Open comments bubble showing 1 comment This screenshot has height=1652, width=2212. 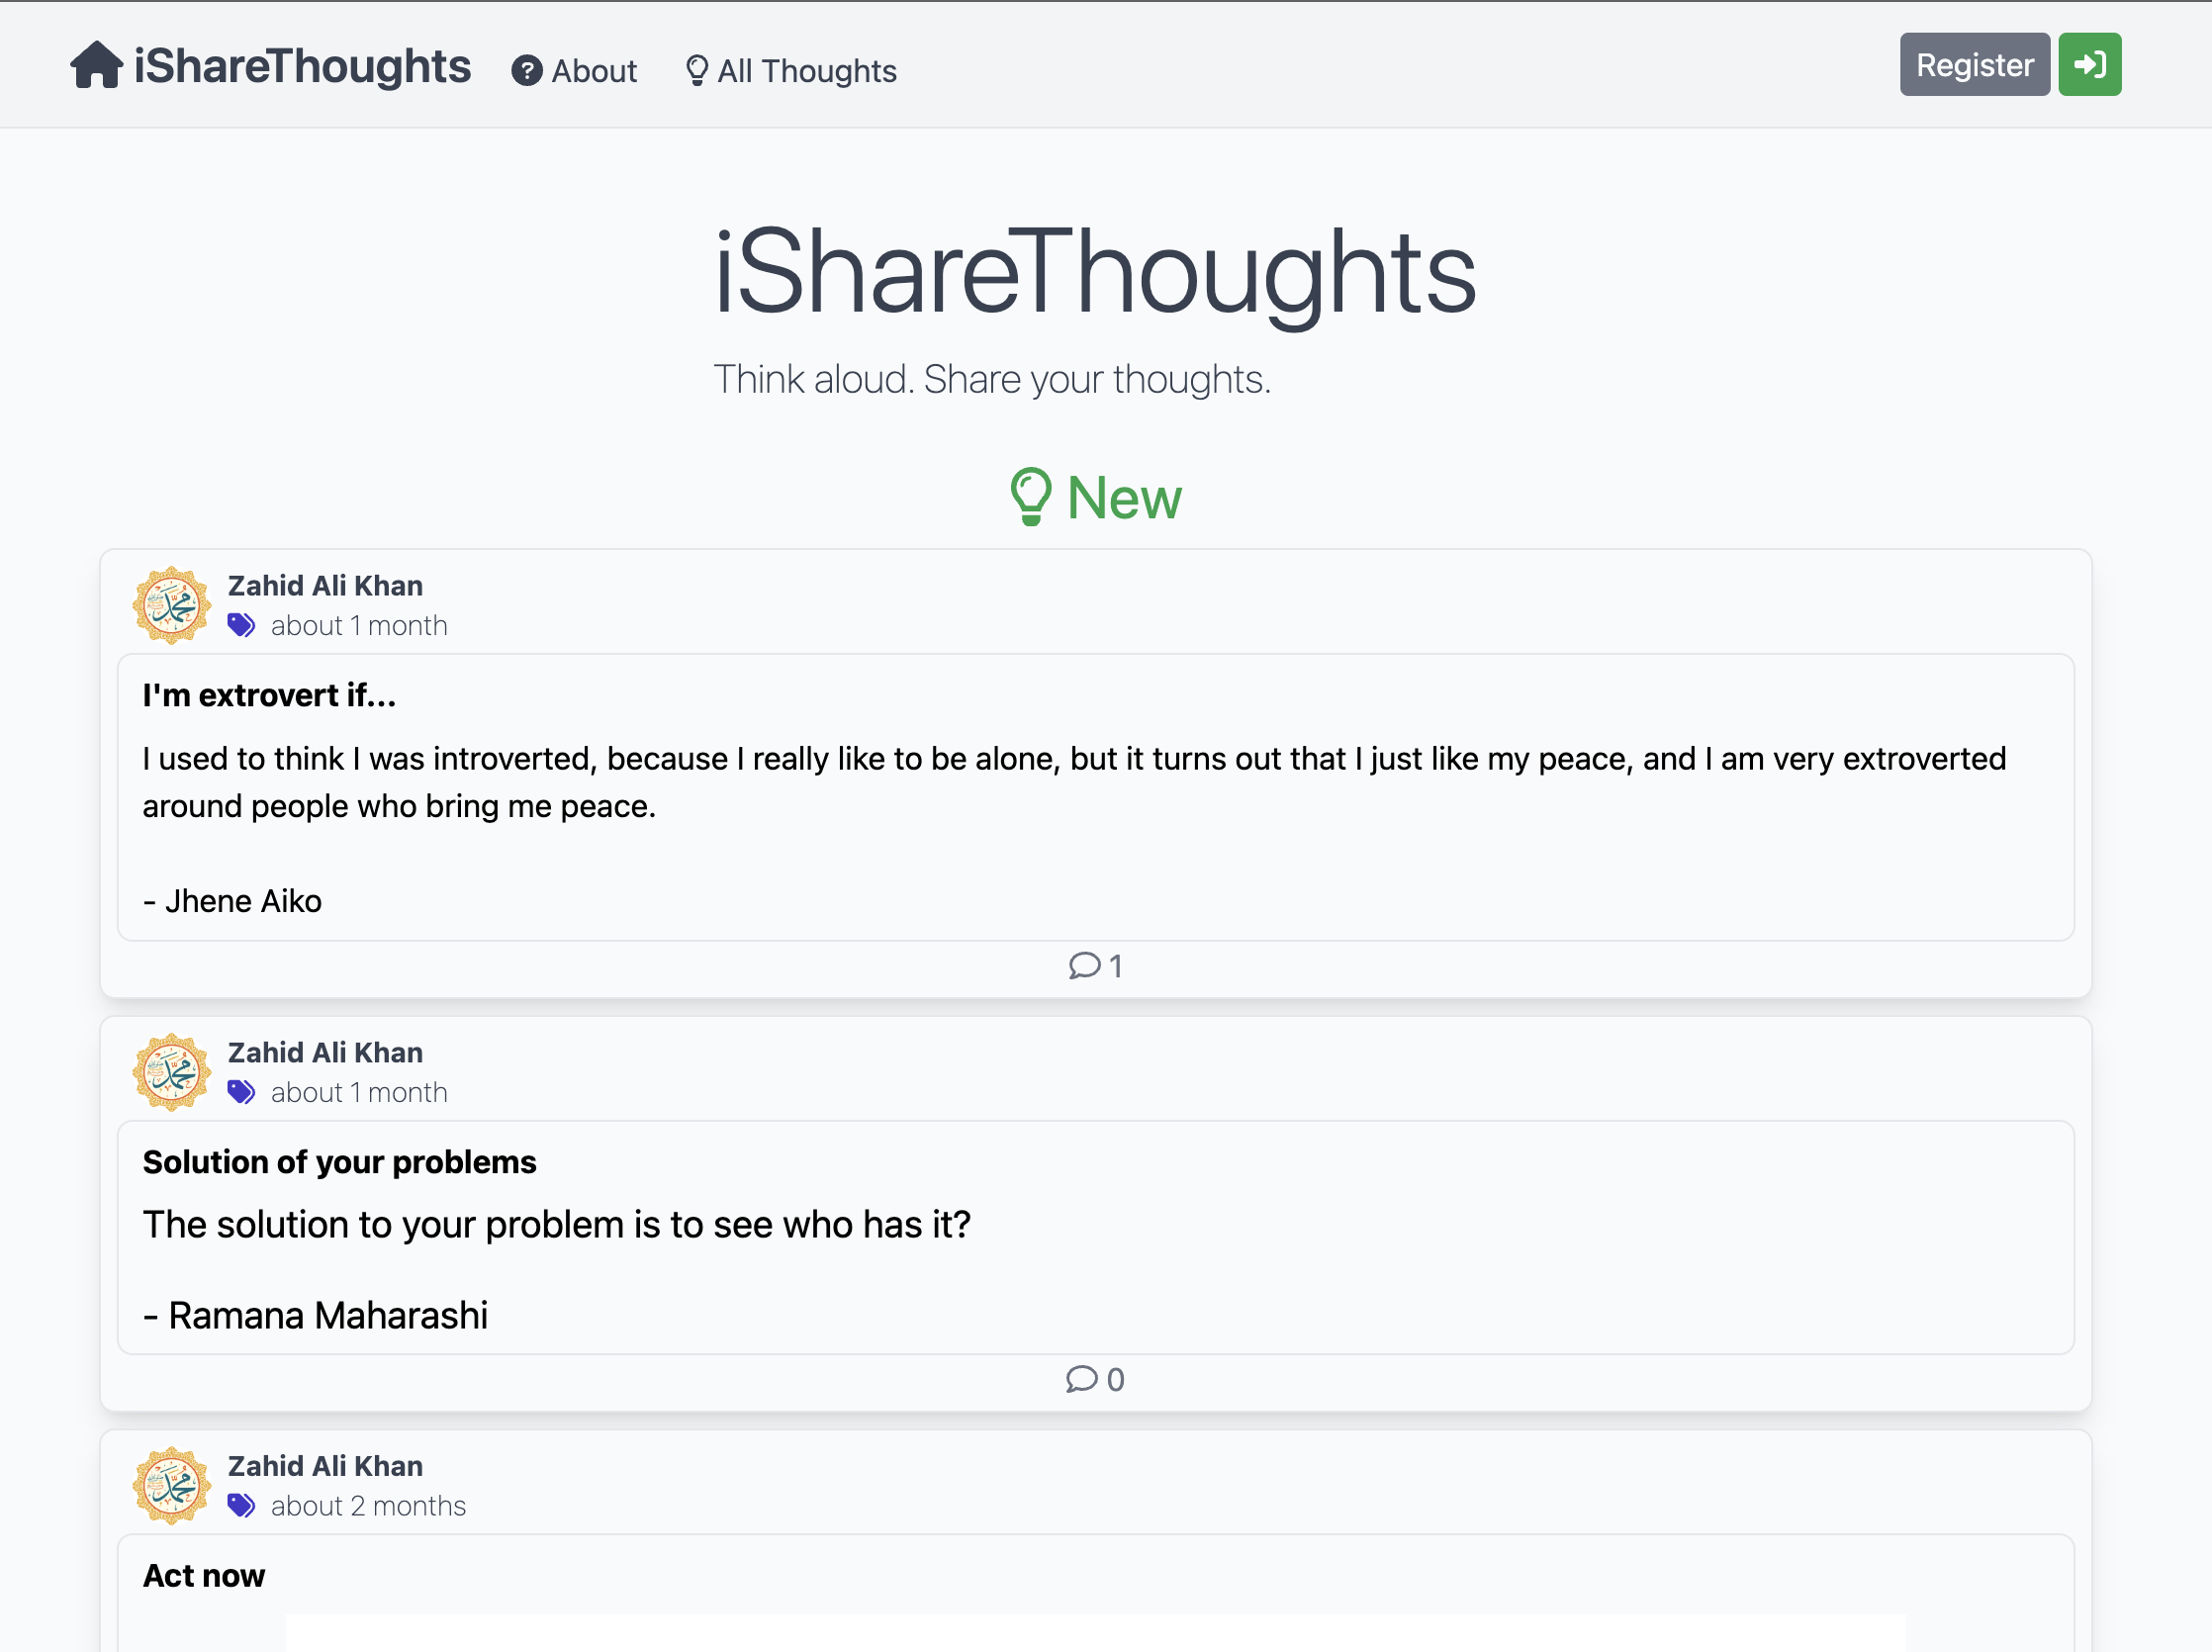pyautogui.click(x=1095, y=966)
